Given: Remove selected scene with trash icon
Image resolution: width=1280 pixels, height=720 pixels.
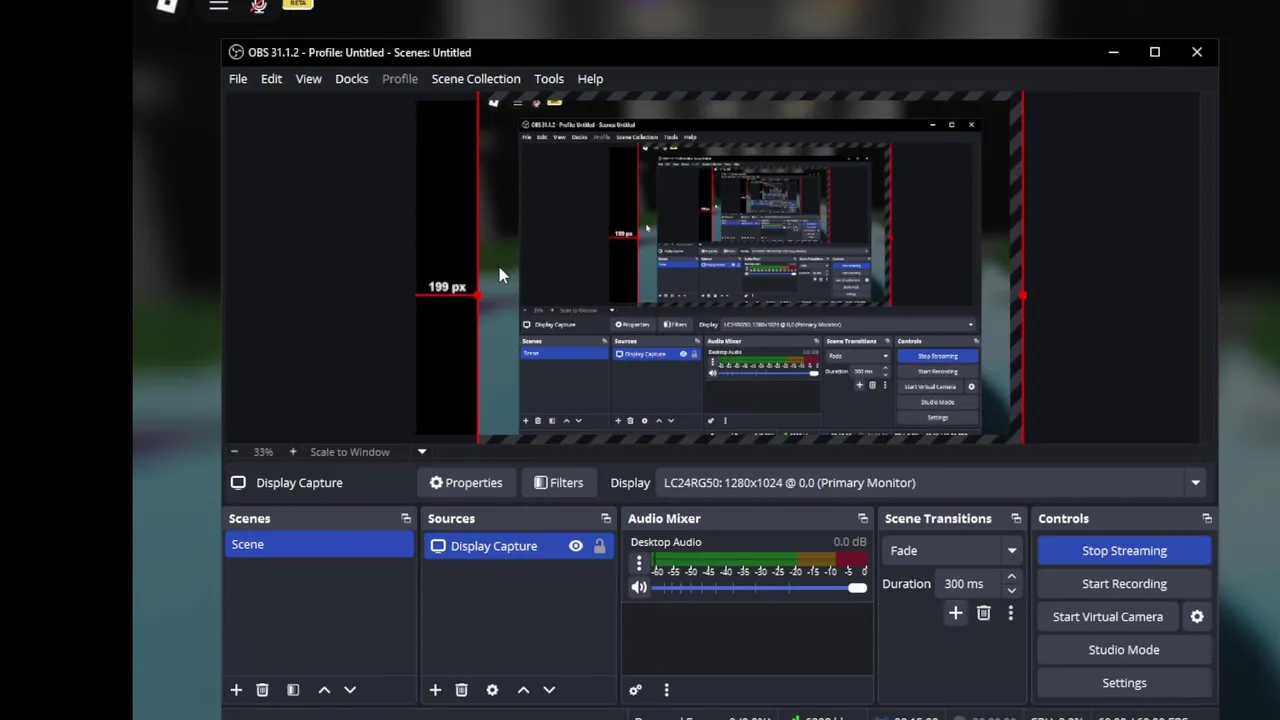Looking at the screenshot, I should [x=262, y=690].
